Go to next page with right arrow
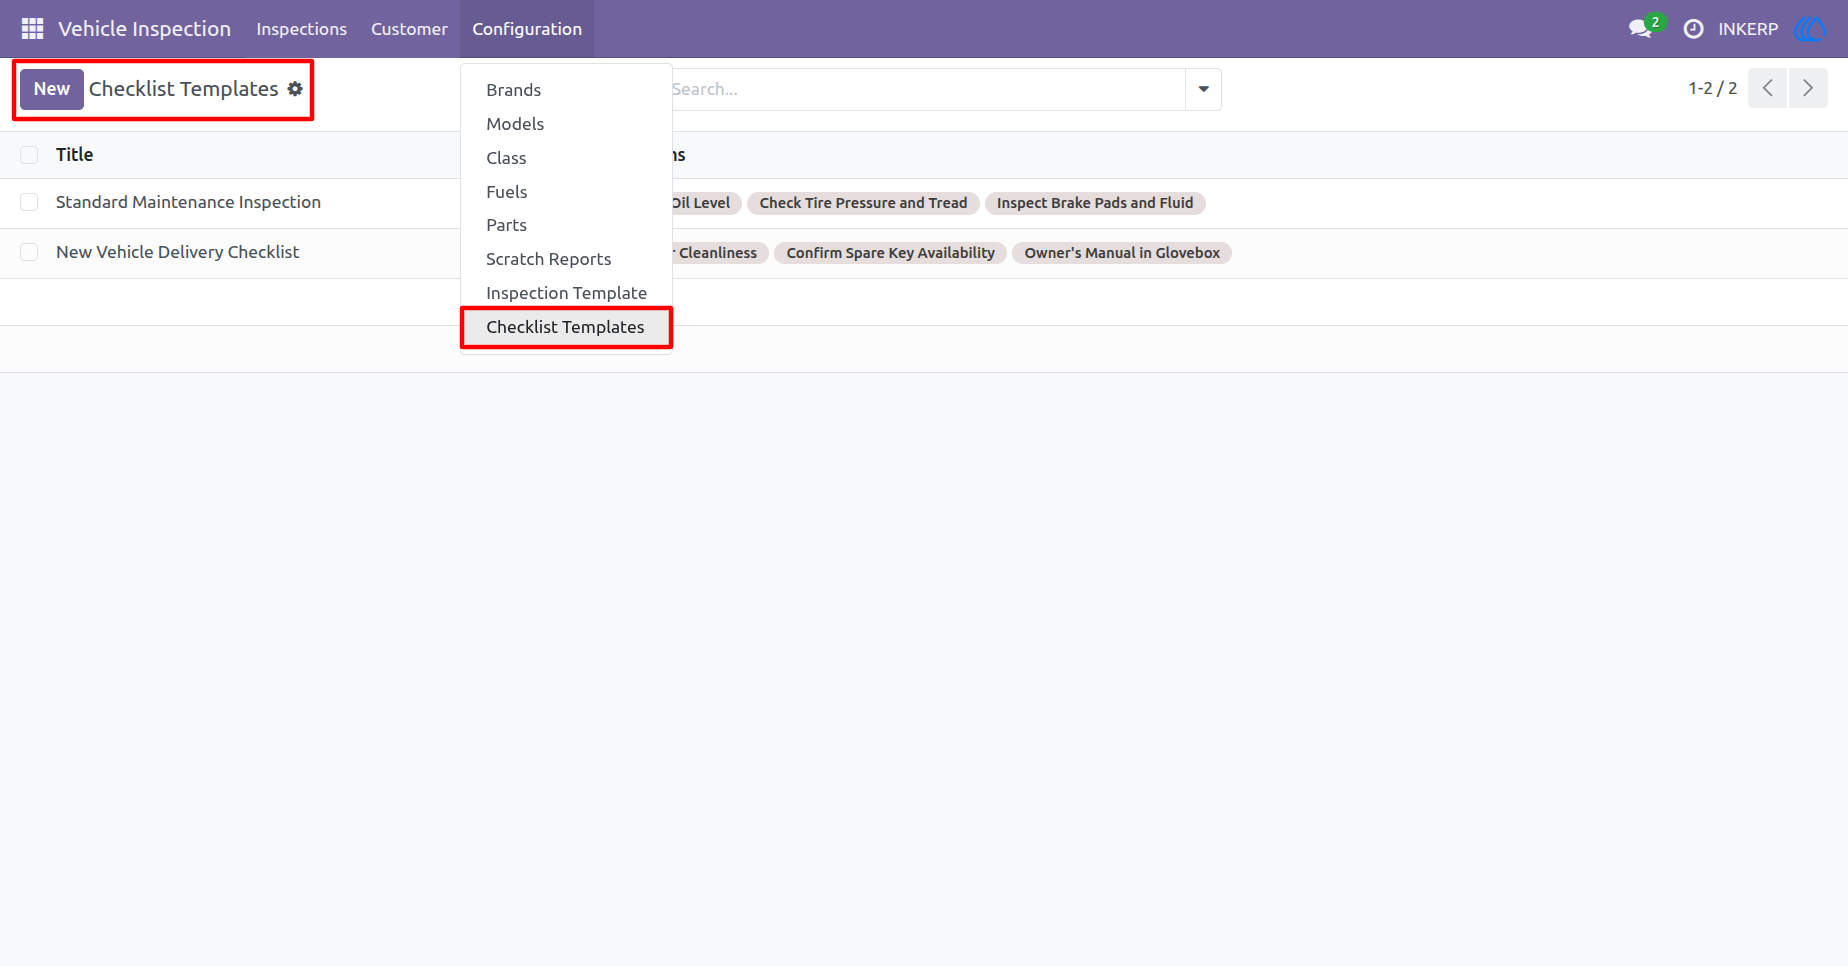This screenshot has height=966, width=1848. [x=1808, y=88]
